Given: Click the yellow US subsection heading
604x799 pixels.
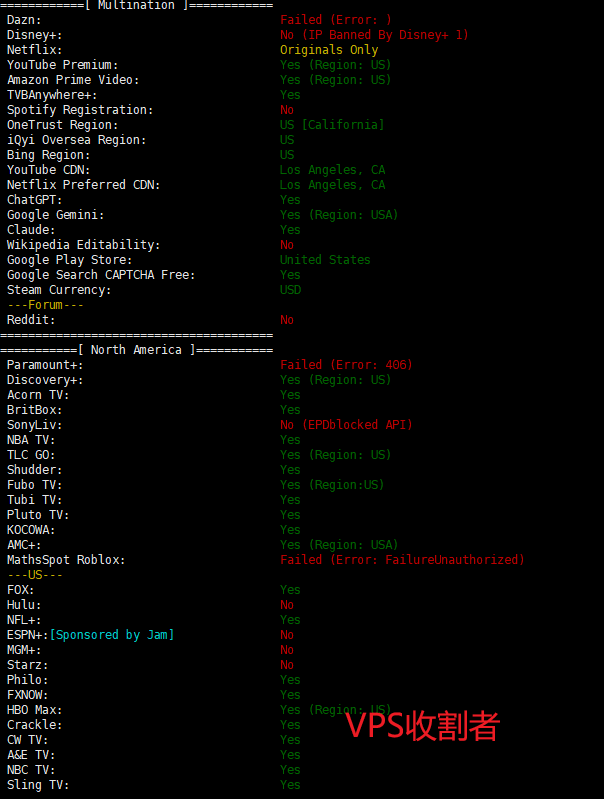Looking at the screenshot, I should point(35,575).
